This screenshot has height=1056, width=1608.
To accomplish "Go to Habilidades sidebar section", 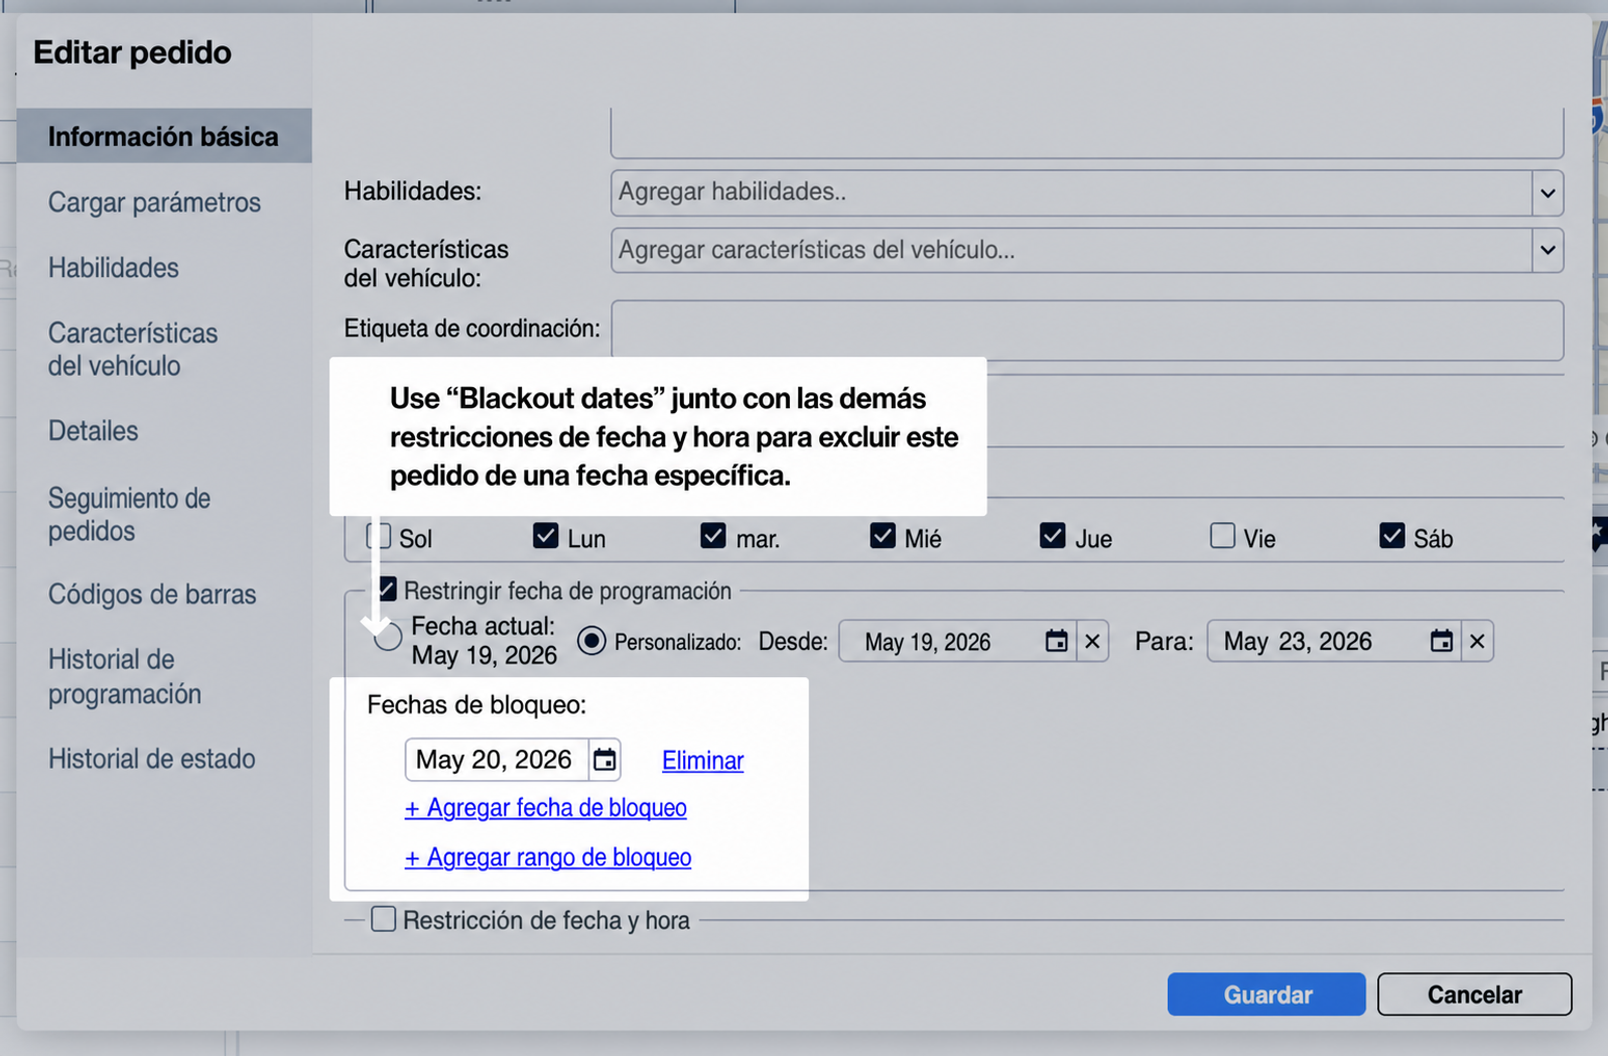I will 114,268.
